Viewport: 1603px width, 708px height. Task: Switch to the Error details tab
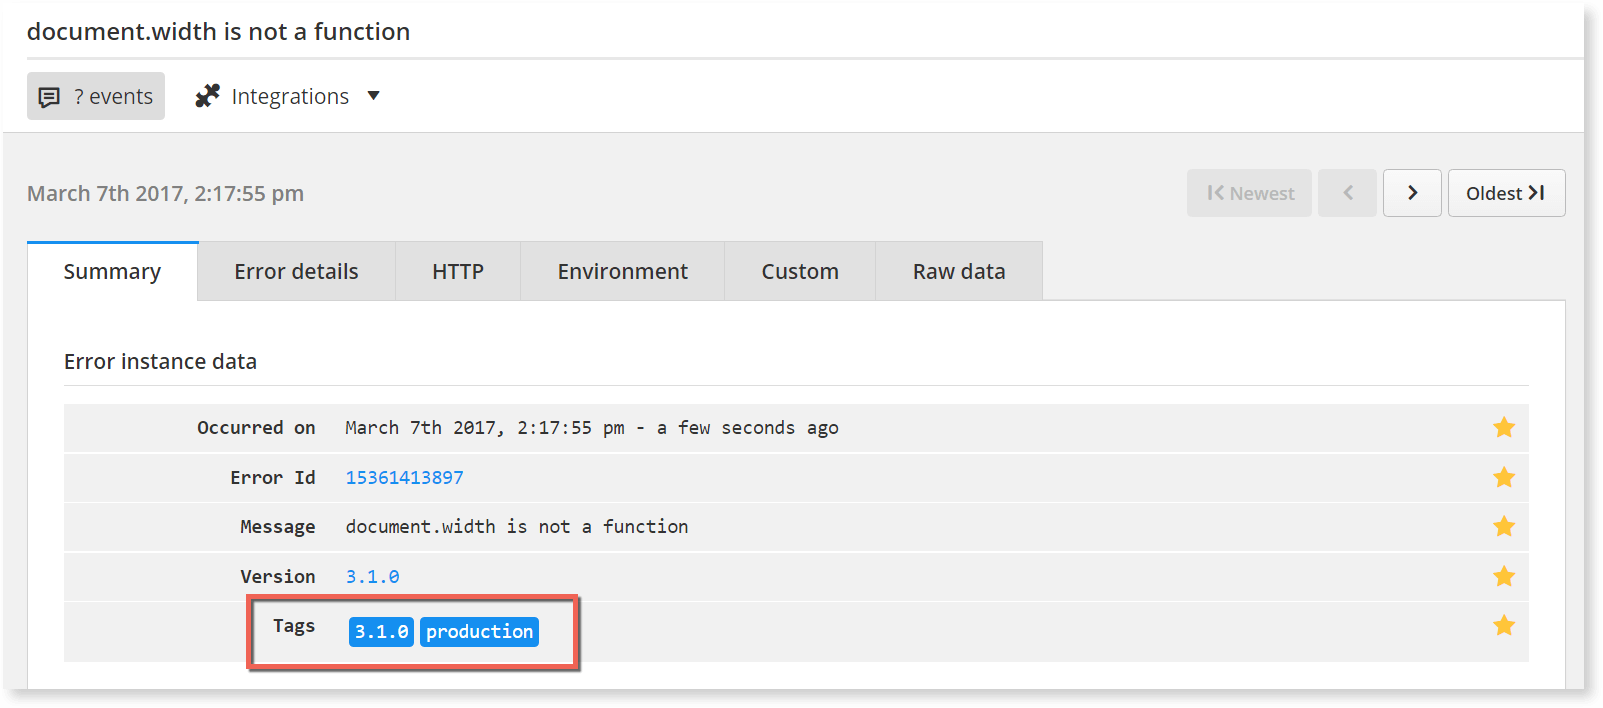[x=296, y=271]
